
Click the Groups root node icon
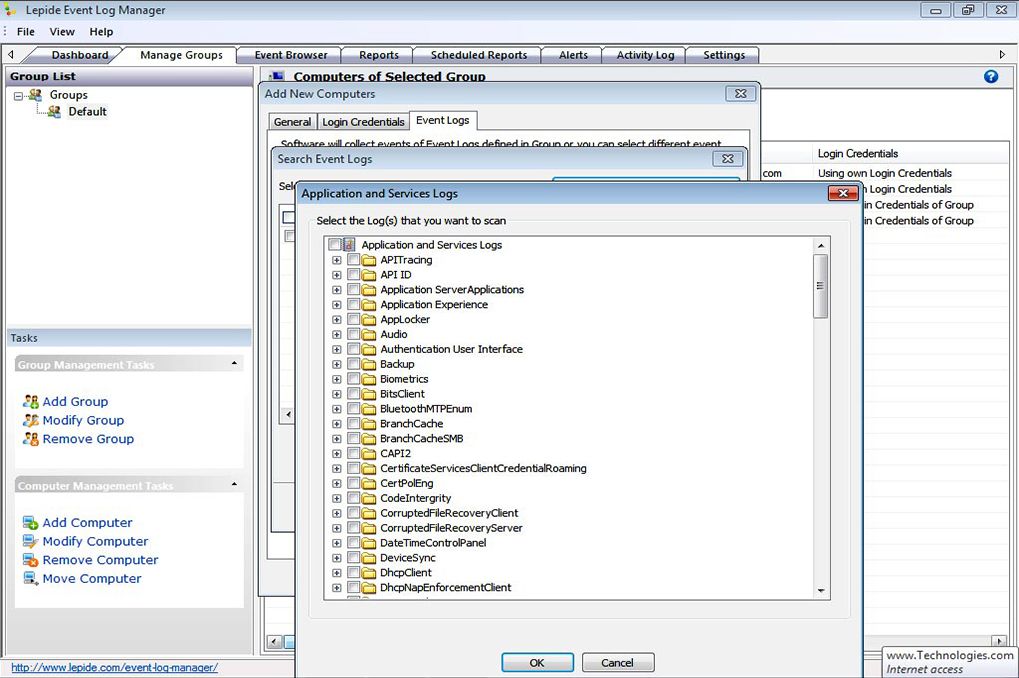click(x=35, y=95)
